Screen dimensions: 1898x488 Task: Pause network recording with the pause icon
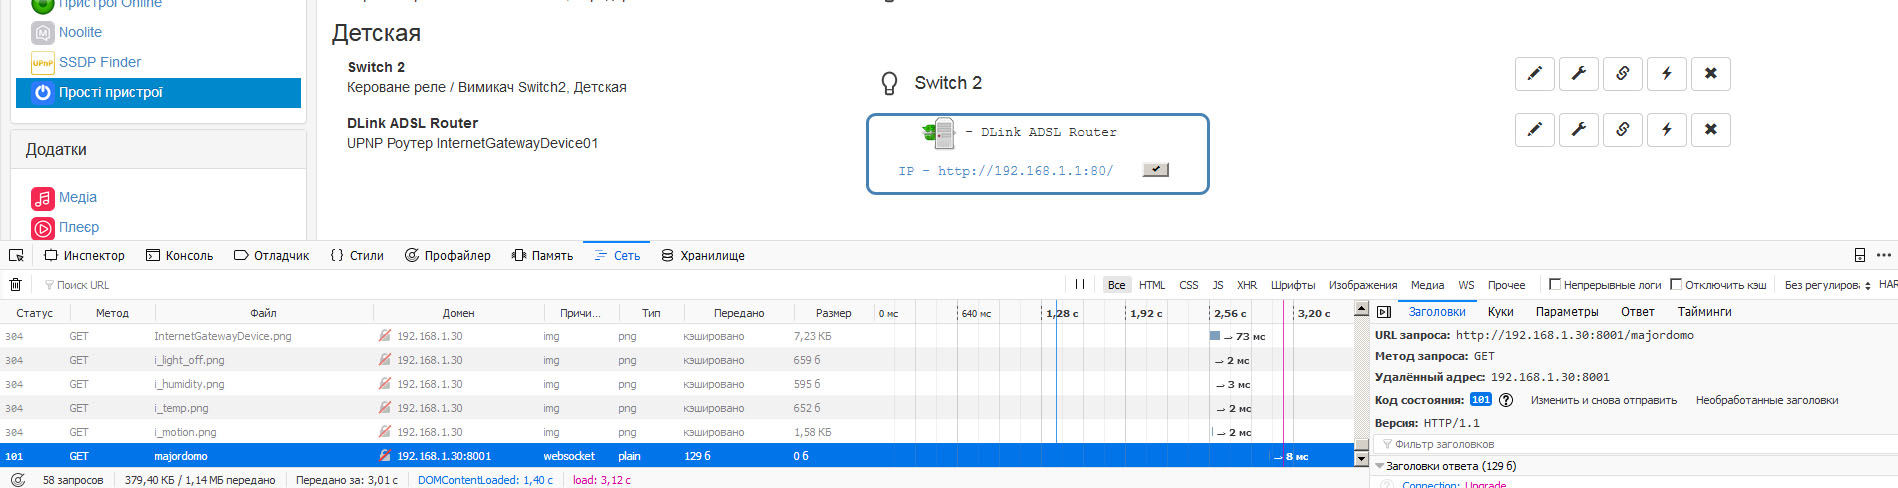click(1080, 285)
